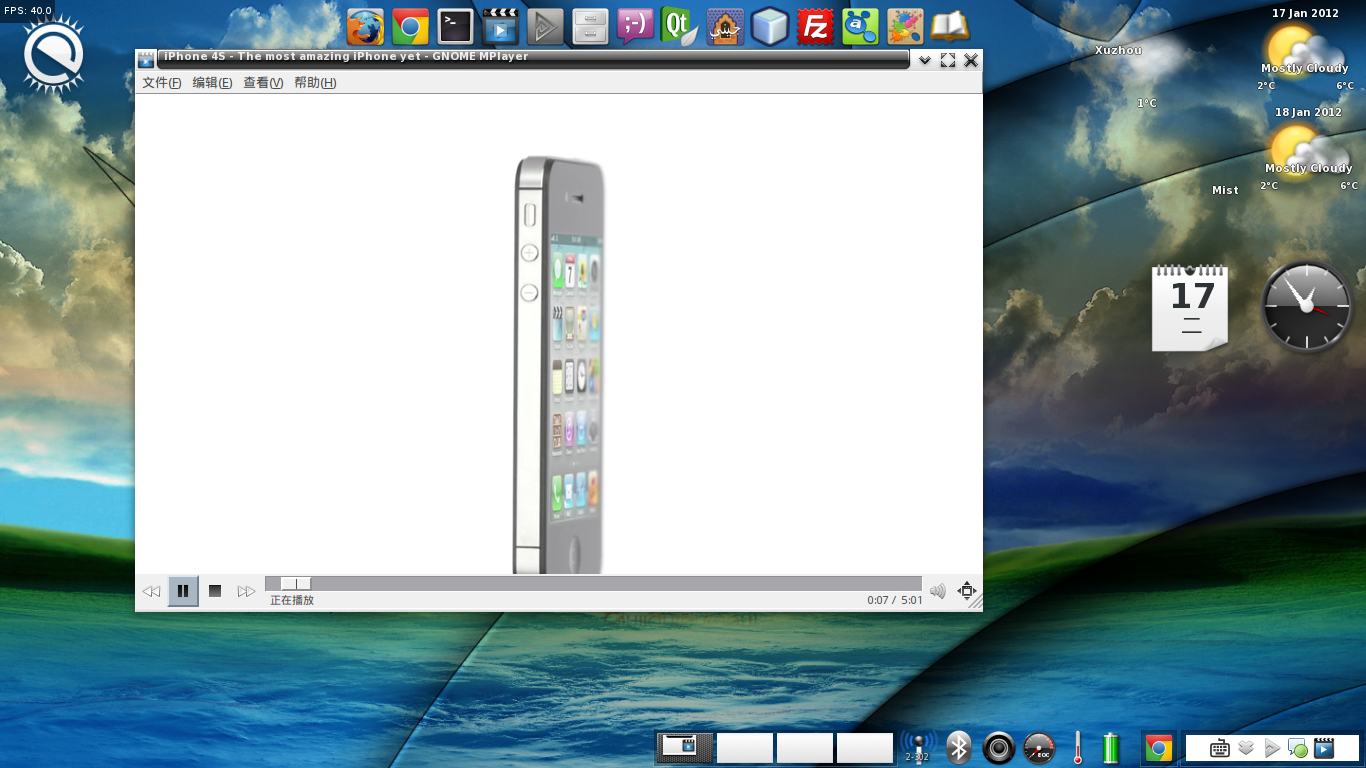Open the 文件(F) menu

[x=162, y=83]
